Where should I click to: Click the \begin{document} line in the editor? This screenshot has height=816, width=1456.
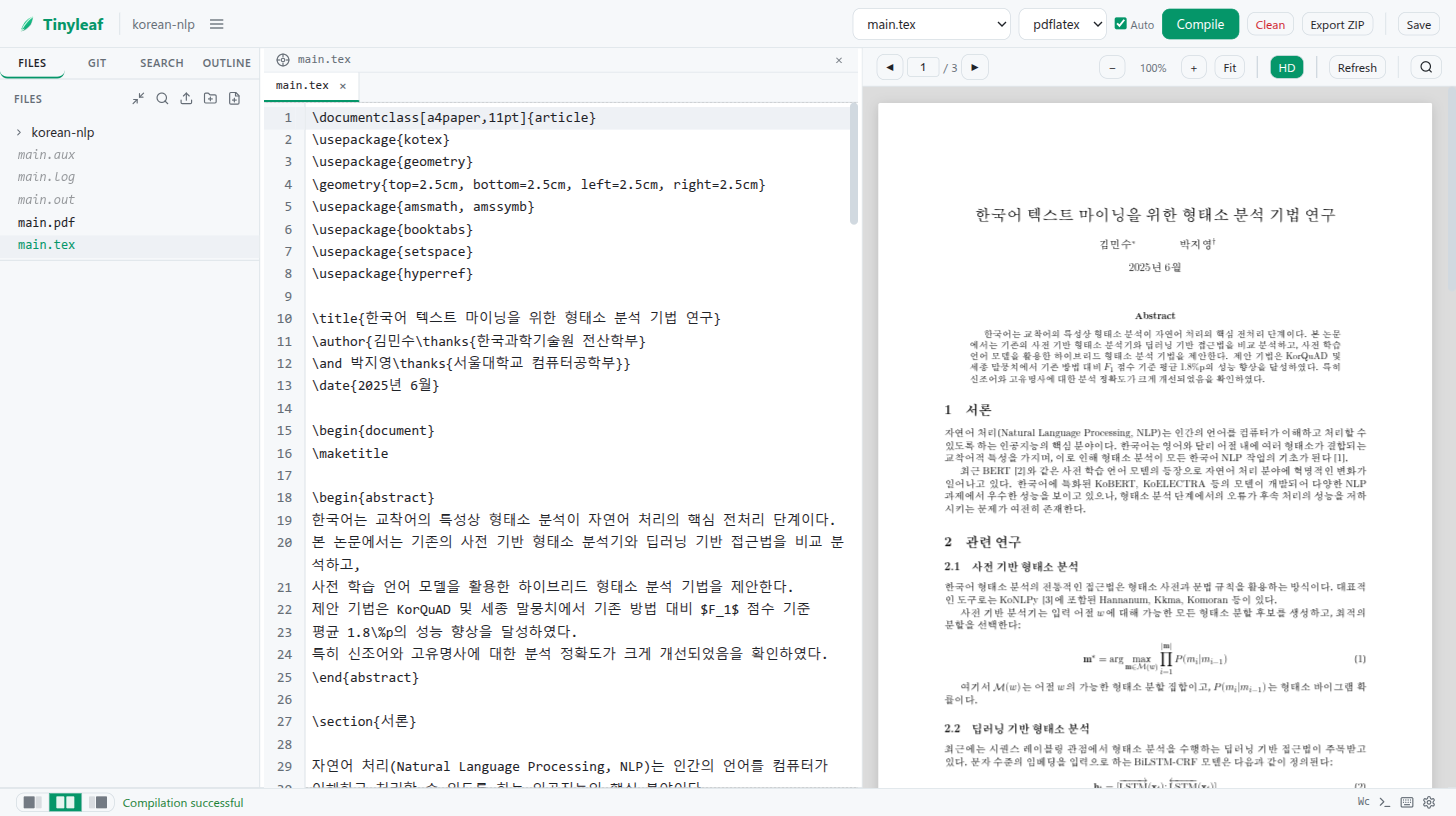[x=374, y=430]
